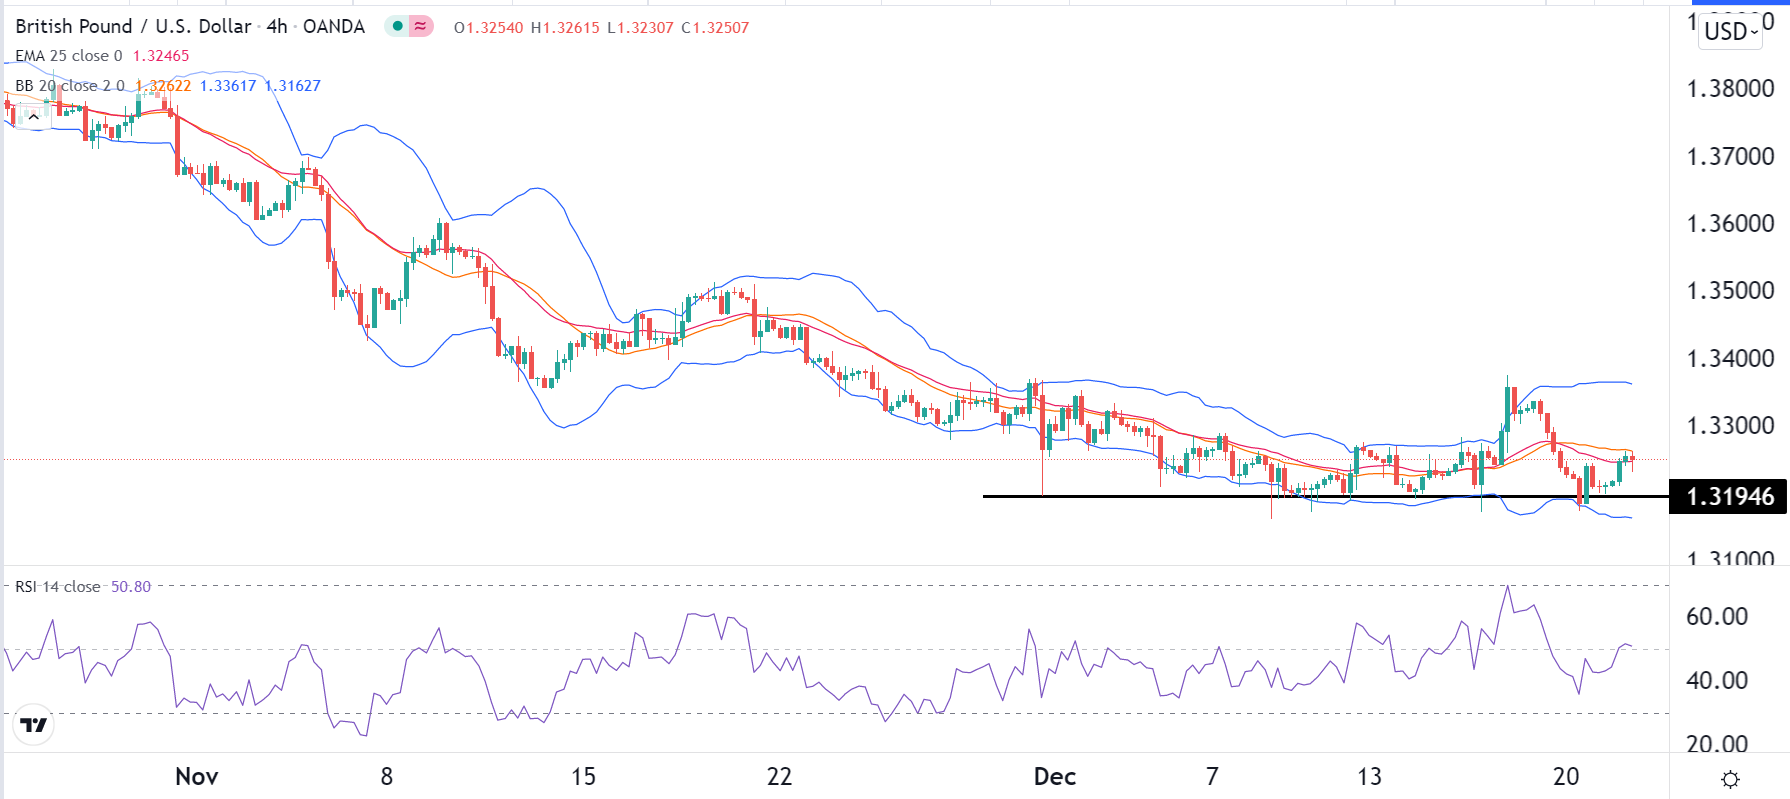This screenshot has height=799, width=1790.
Task: Collapse the indicator legend with the chevron arrow
Action: 33,117
